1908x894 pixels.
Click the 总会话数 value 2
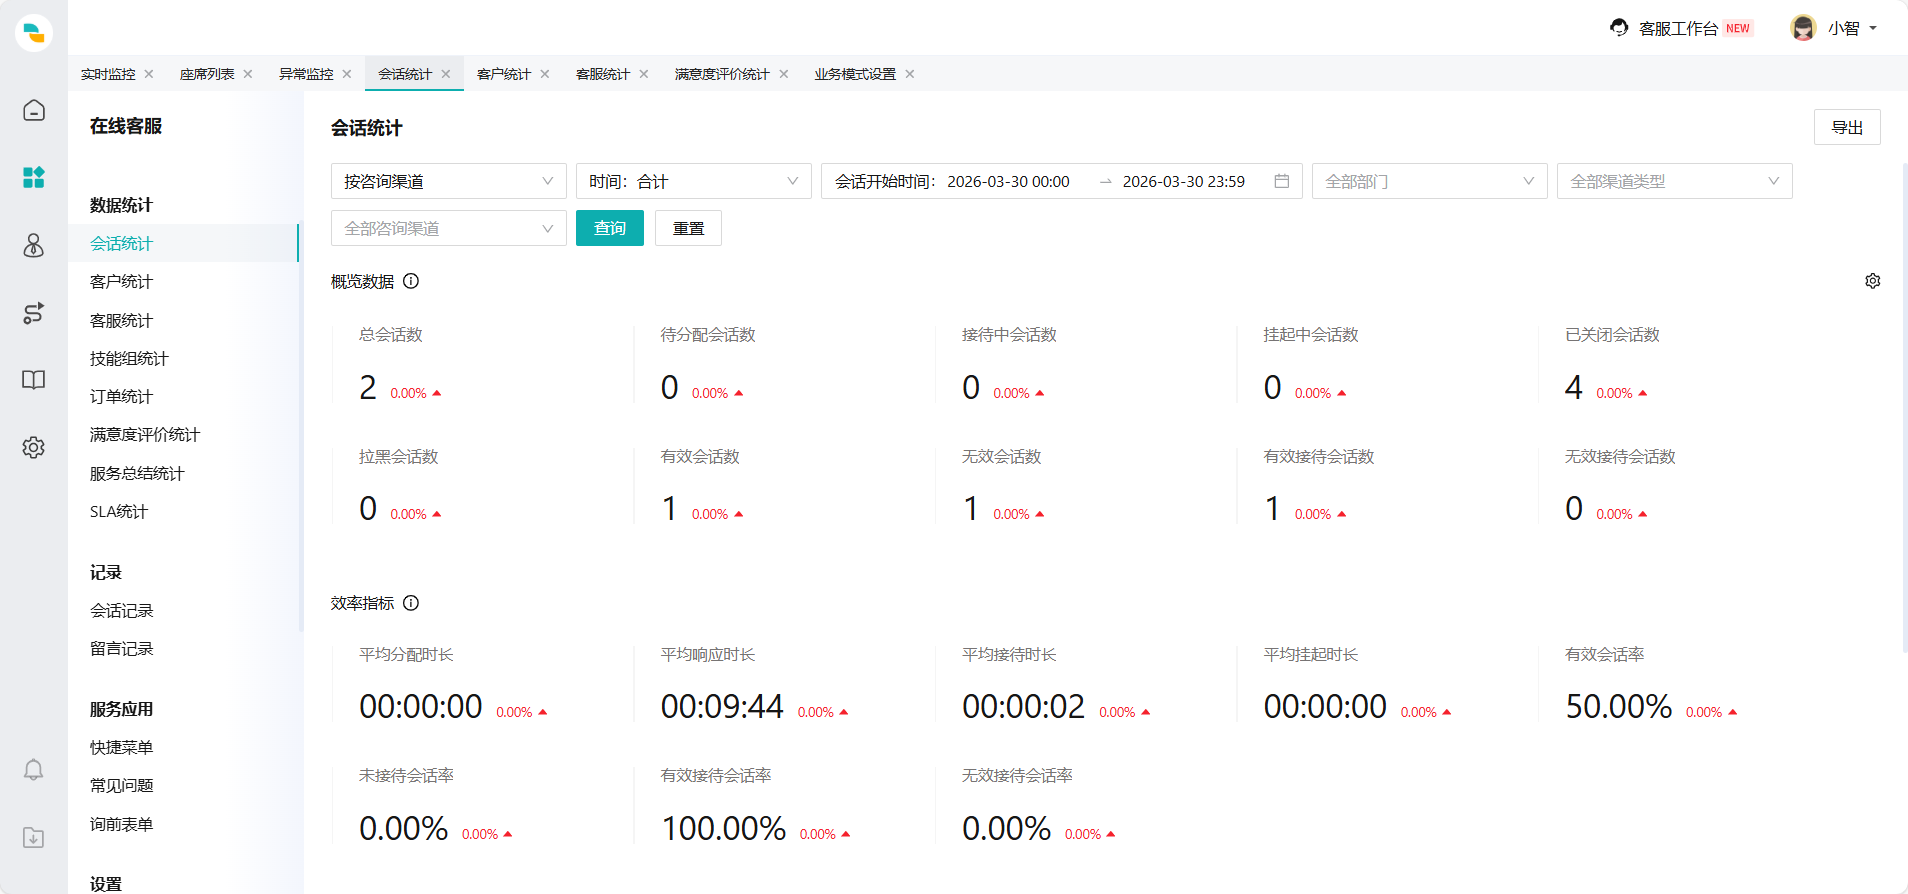coord(368,387)
